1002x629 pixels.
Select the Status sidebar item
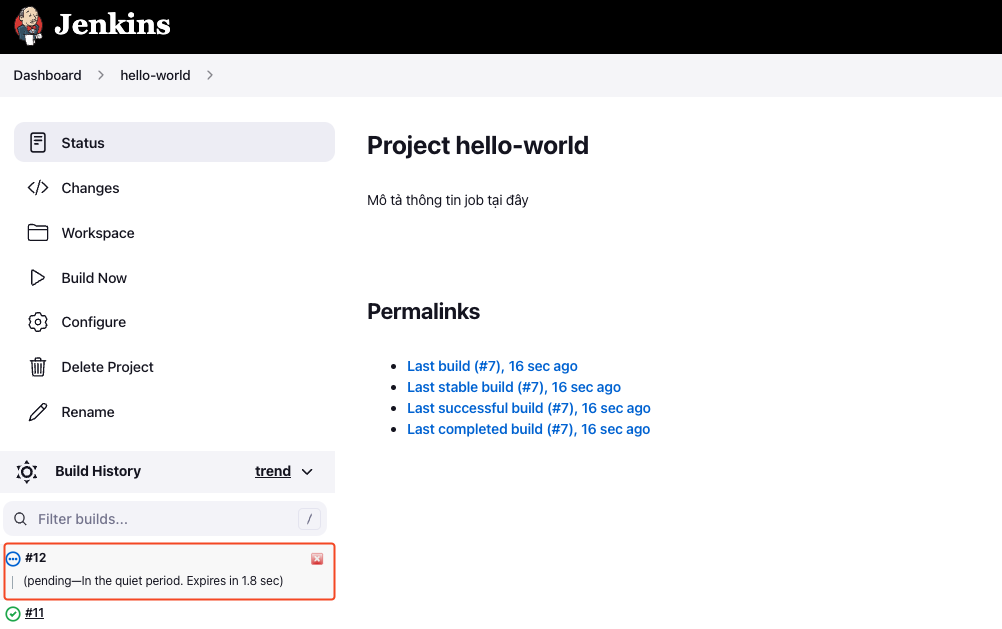coord(174,142)
